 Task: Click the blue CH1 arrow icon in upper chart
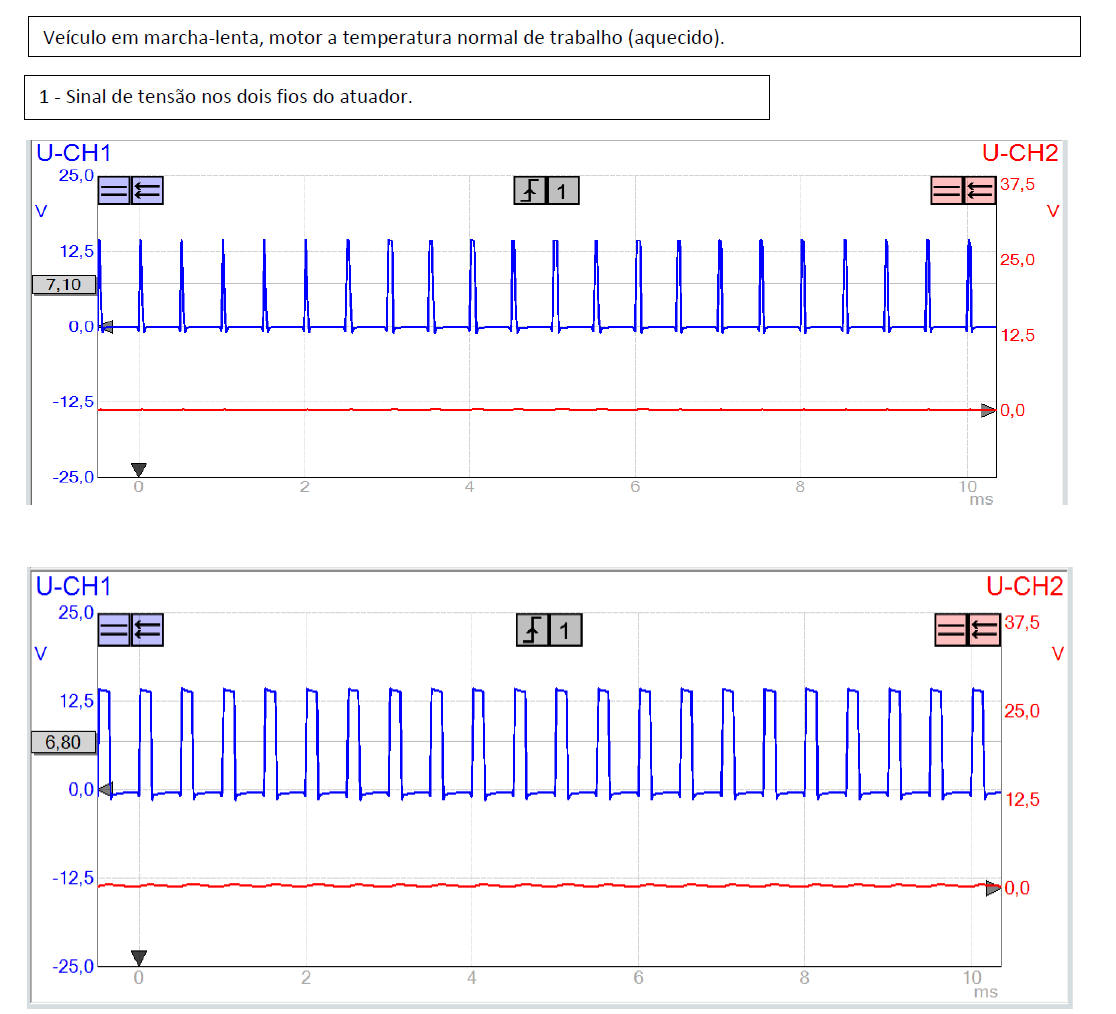coord(147,190)
